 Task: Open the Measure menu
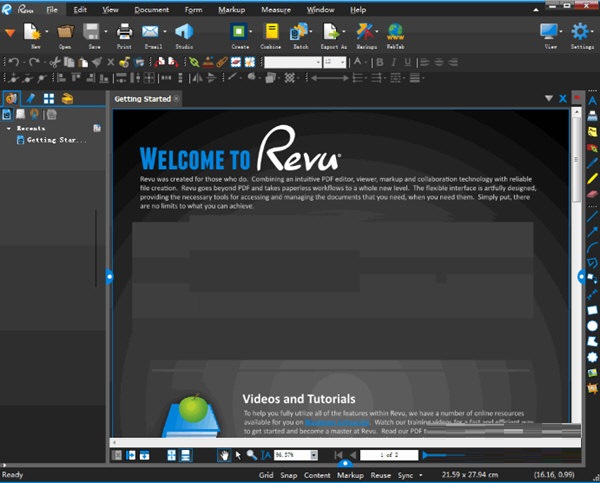(x=276, y=10)
